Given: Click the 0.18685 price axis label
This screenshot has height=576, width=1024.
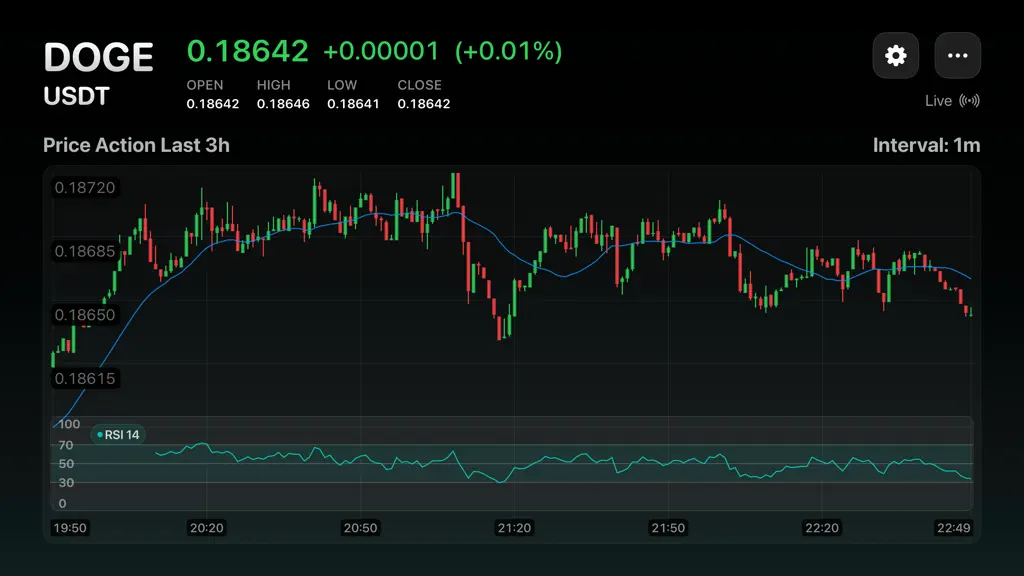Looking at the screenshot, I should pos(85,251).
